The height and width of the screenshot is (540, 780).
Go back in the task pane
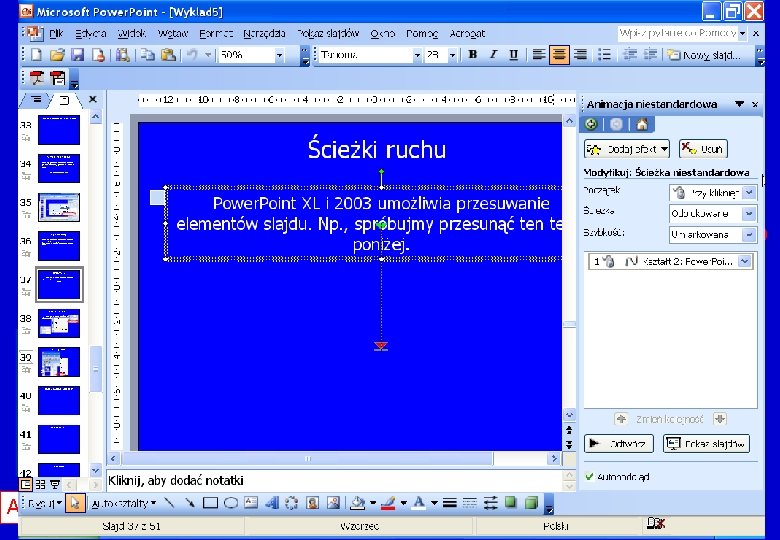pyautogui.click(x=591, y=124)
